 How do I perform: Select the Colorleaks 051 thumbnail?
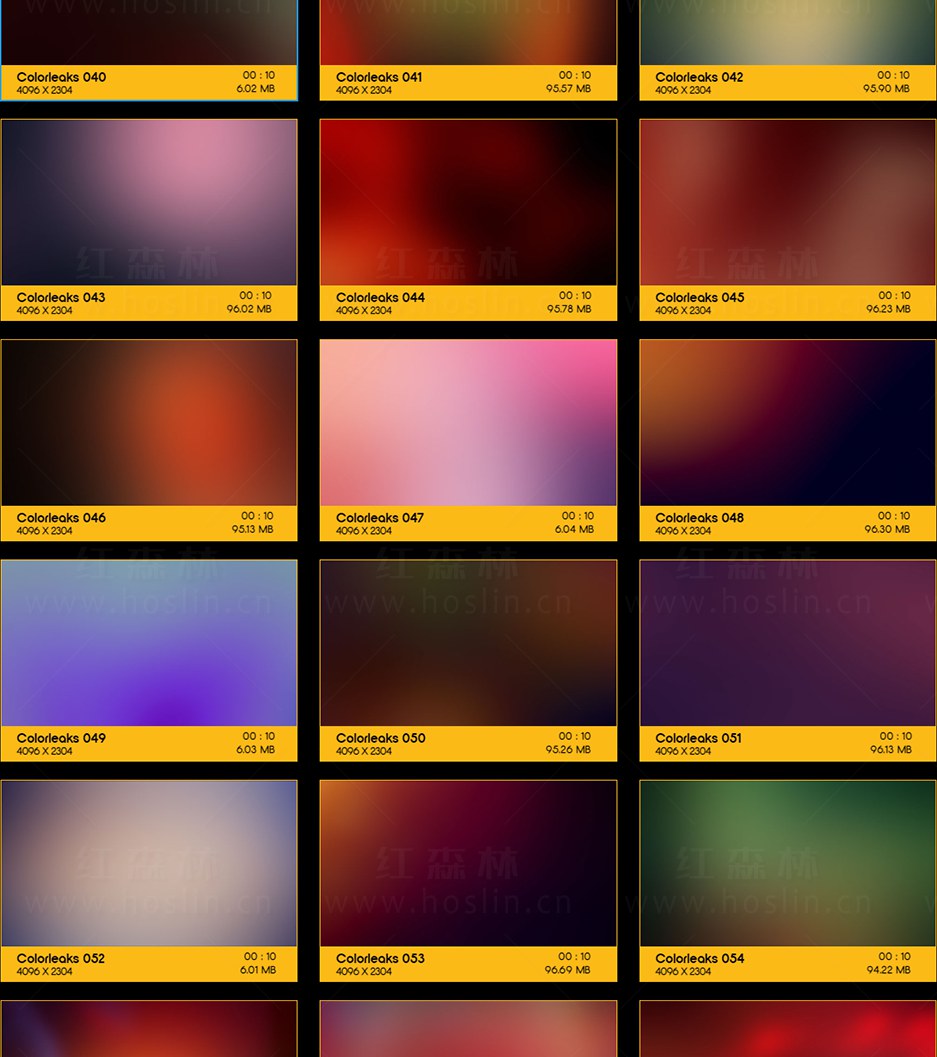pos(787,643)
